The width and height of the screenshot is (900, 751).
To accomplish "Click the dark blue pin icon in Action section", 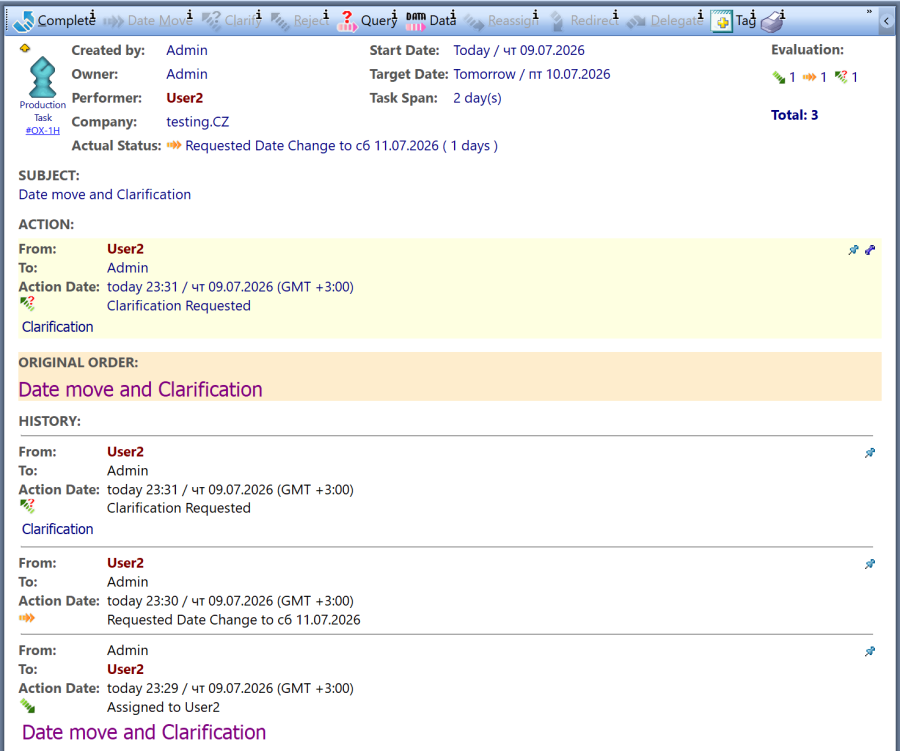I will 870,250.
